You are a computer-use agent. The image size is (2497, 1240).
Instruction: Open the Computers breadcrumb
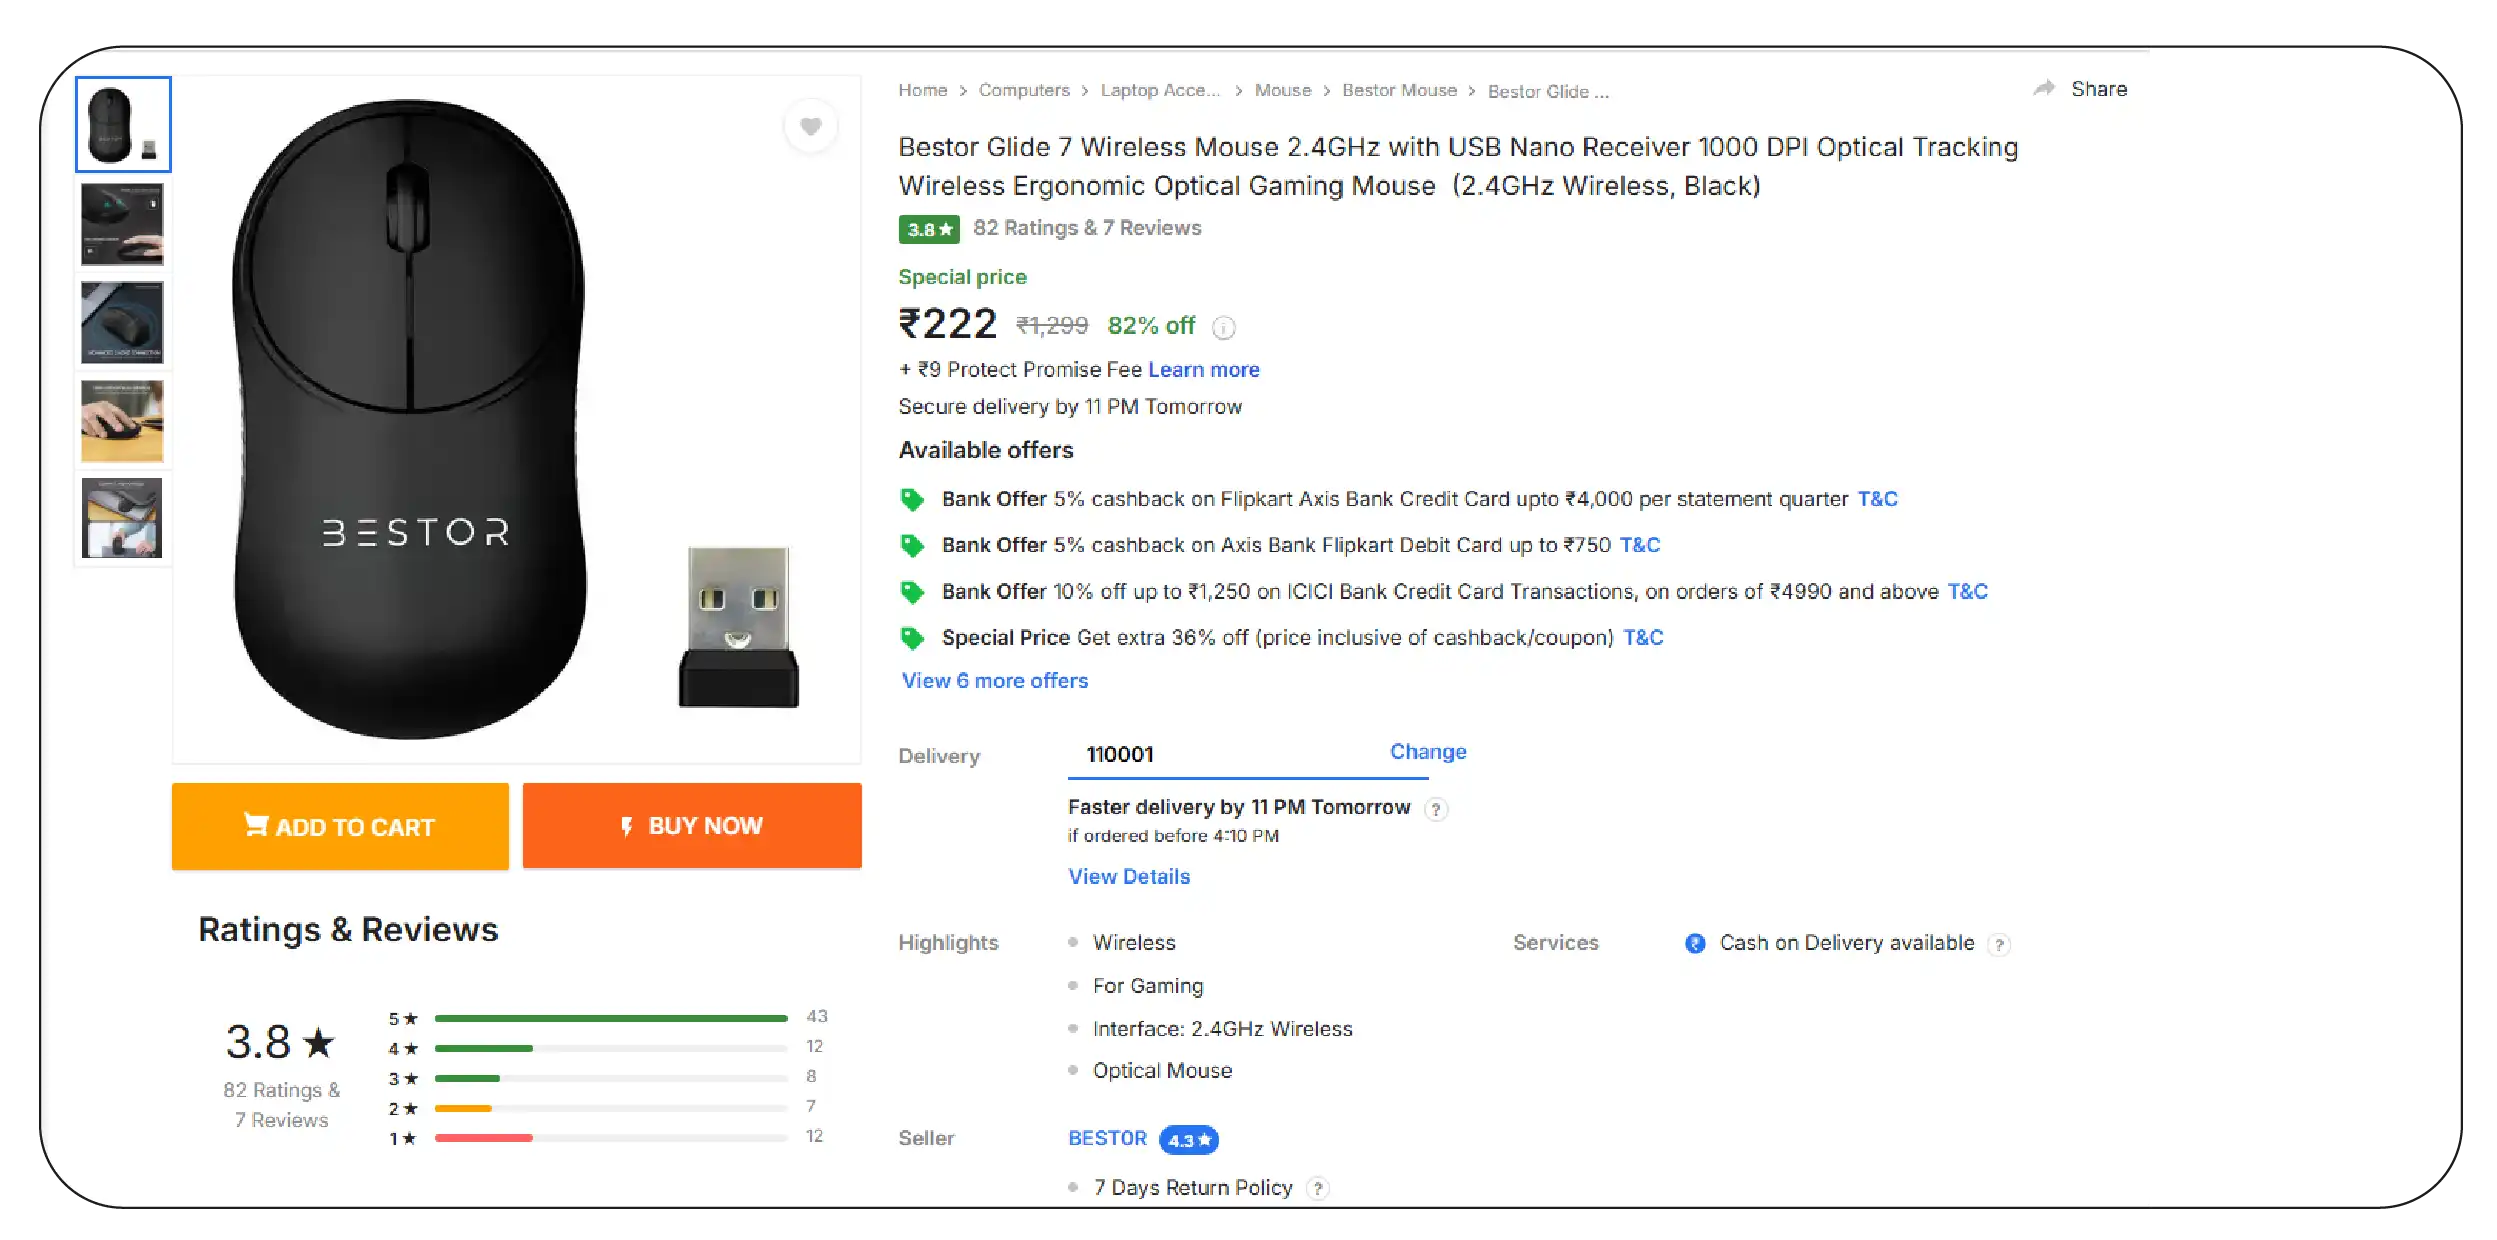1023,90
